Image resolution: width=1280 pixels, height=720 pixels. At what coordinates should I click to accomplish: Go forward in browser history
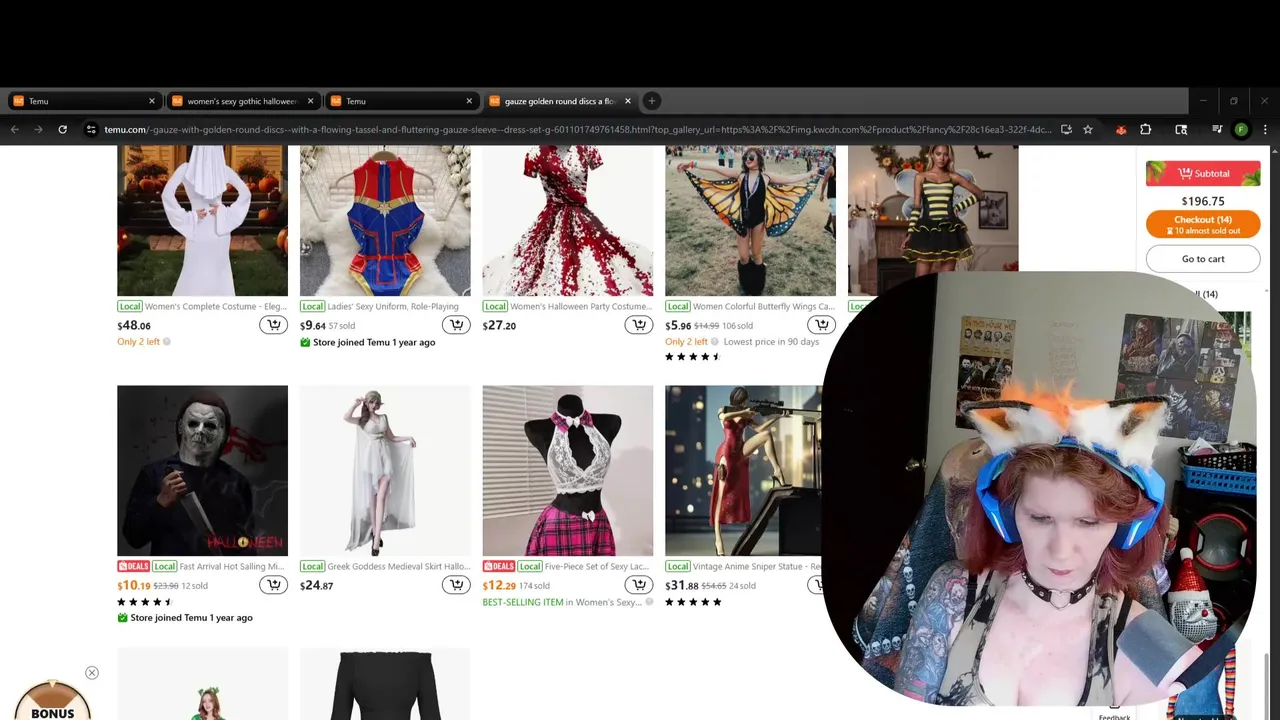click(x=39, y=129)
